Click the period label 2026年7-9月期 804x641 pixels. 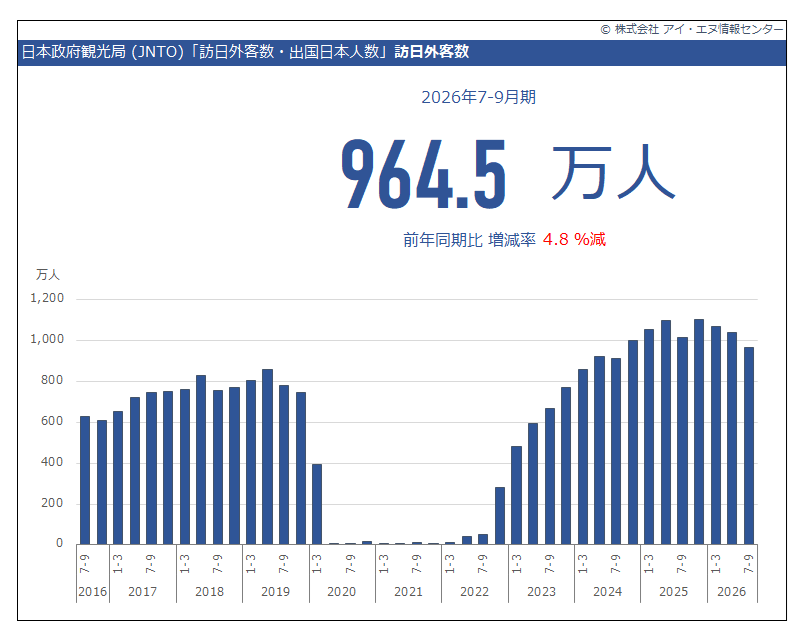(478, 97)
